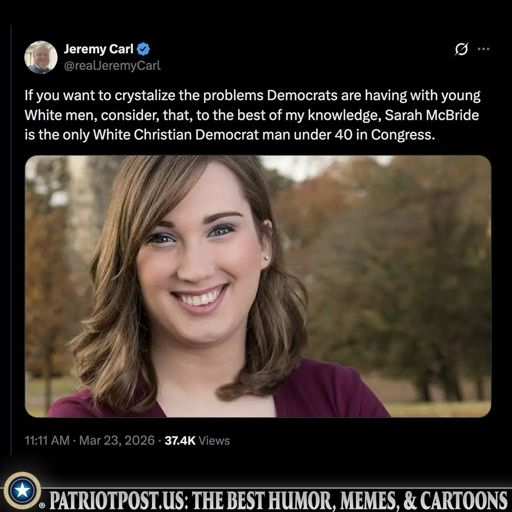Click the Views label
This screenshot has height=512, width=512.
(214, 441)
